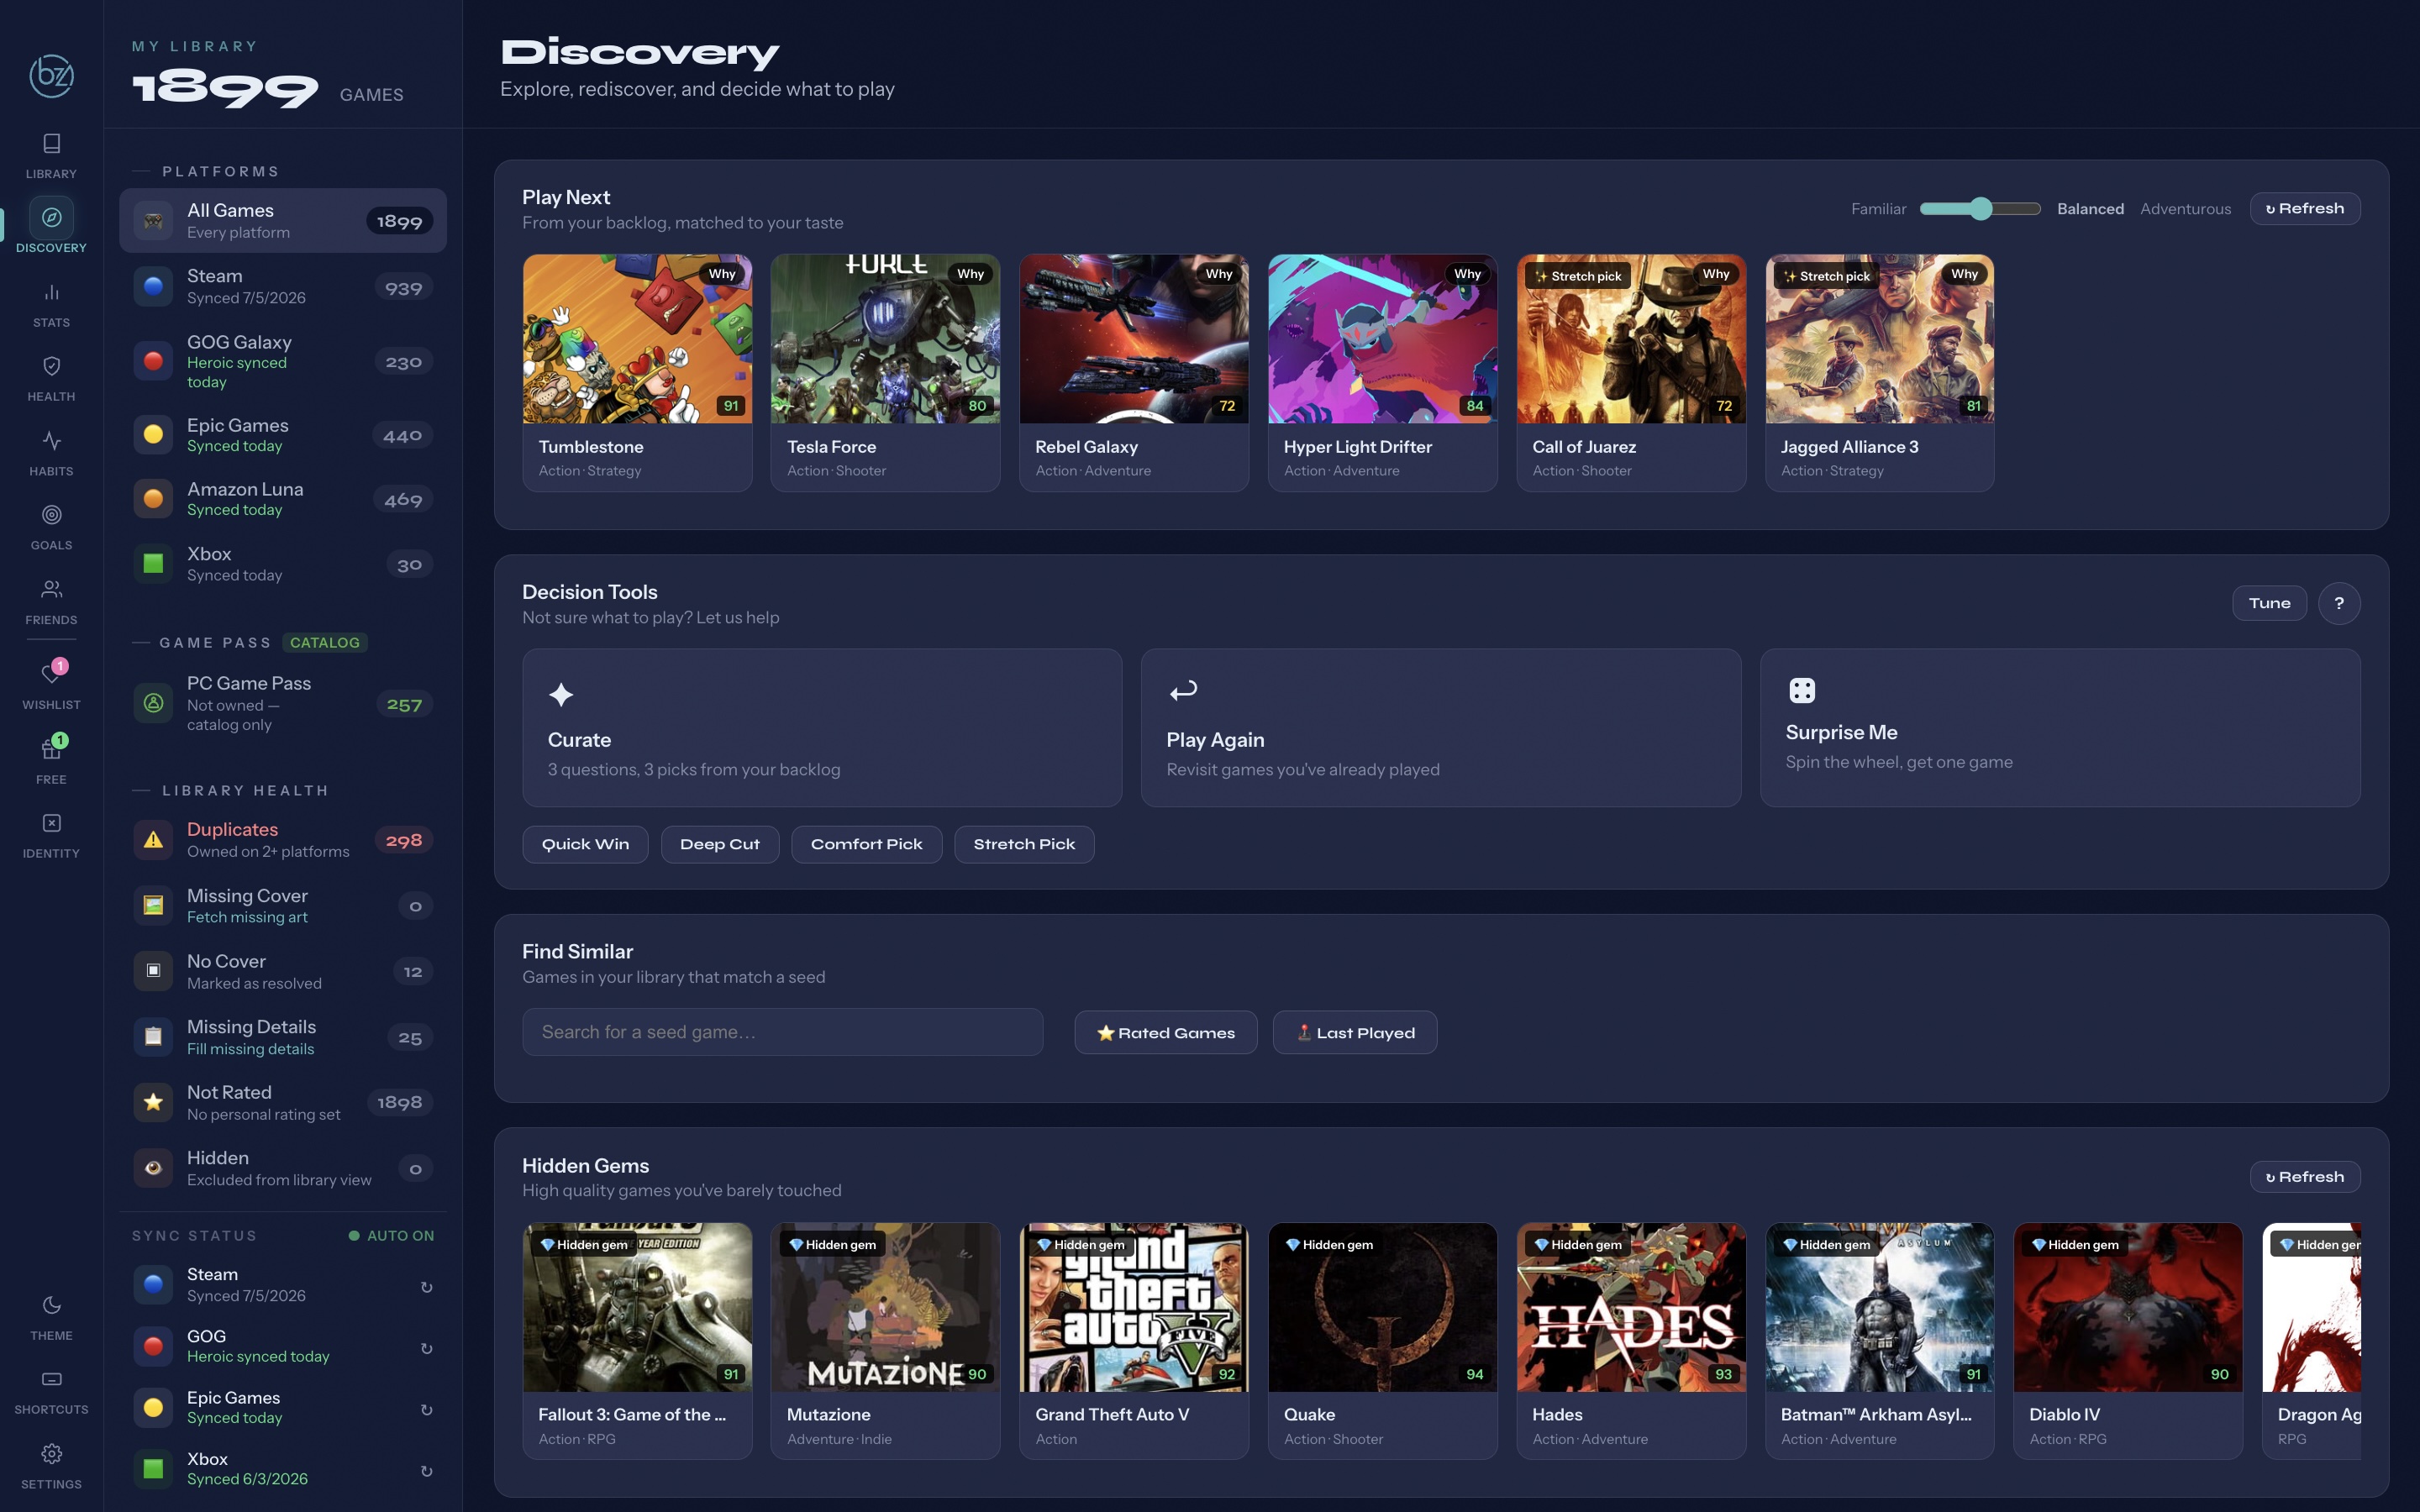The image size is (2420, 1512).
Task: Set the slider to Familiar
Action: [x=1878, y=209]
